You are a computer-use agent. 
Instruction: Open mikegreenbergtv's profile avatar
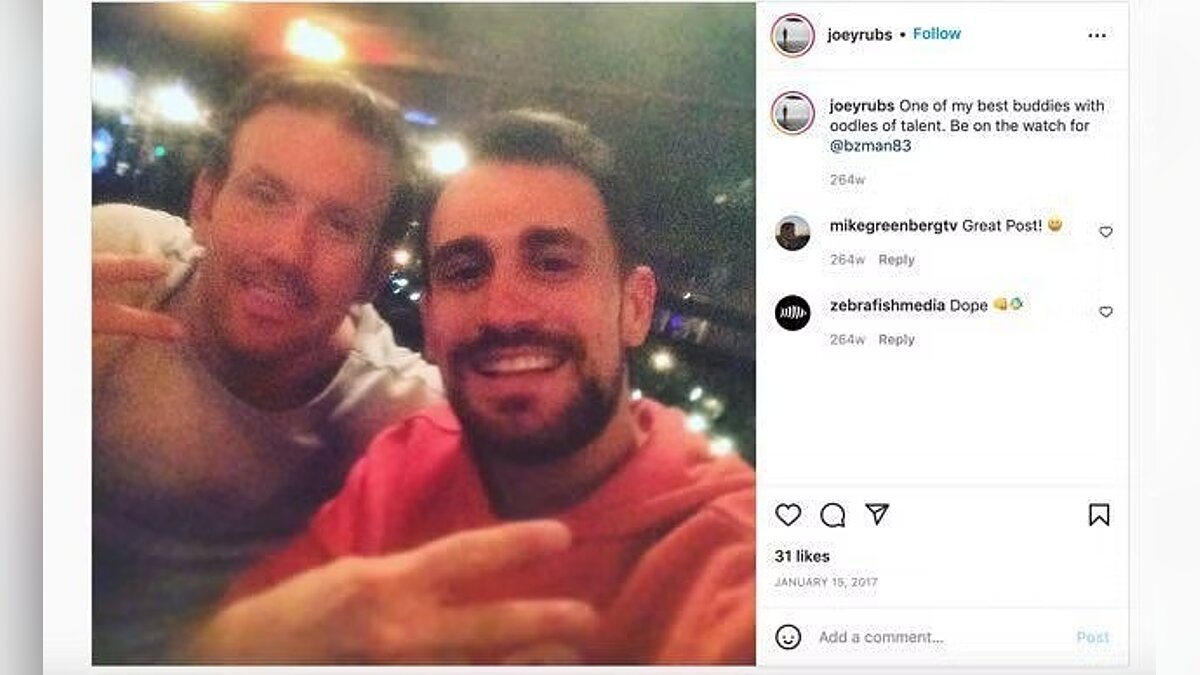click(792, 233)
